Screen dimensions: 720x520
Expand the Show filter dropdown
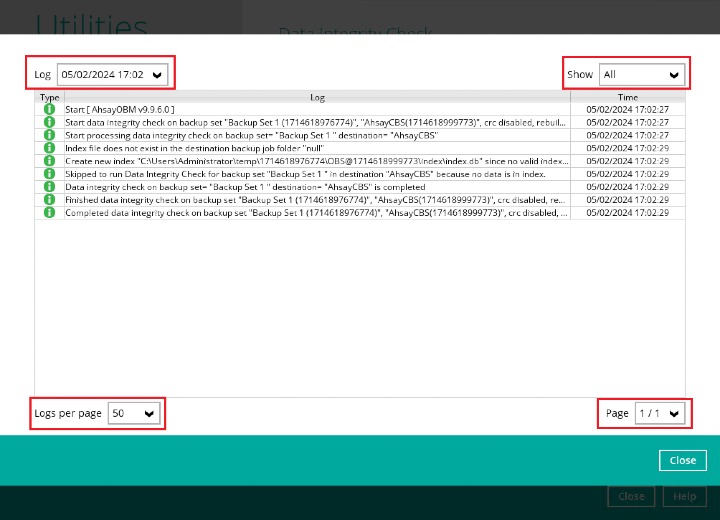tap(641, 74)
